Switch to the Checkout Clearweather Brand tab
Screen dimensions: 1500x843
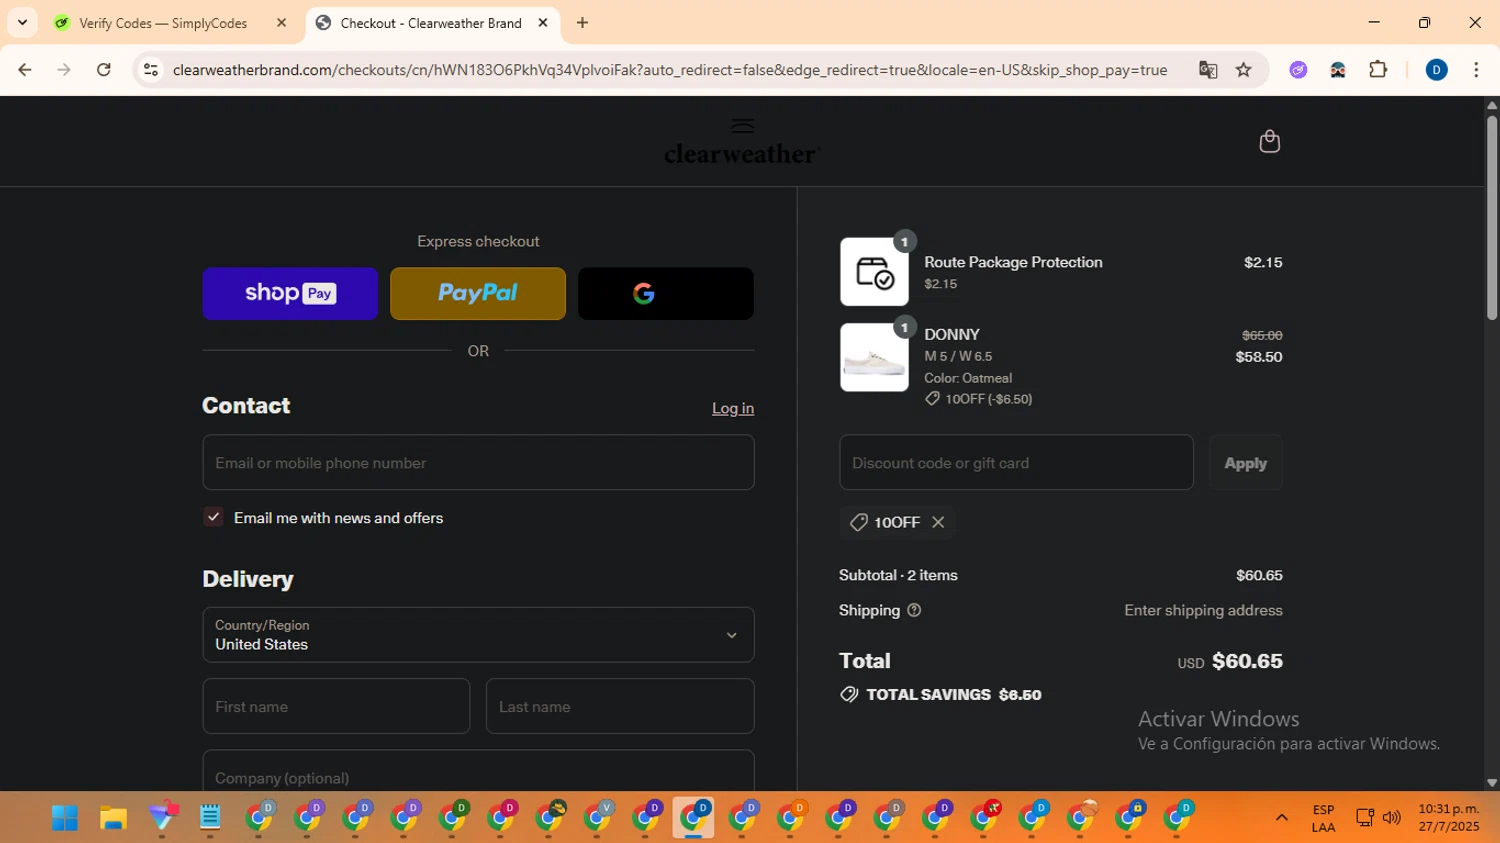click(x=430, y=23)
